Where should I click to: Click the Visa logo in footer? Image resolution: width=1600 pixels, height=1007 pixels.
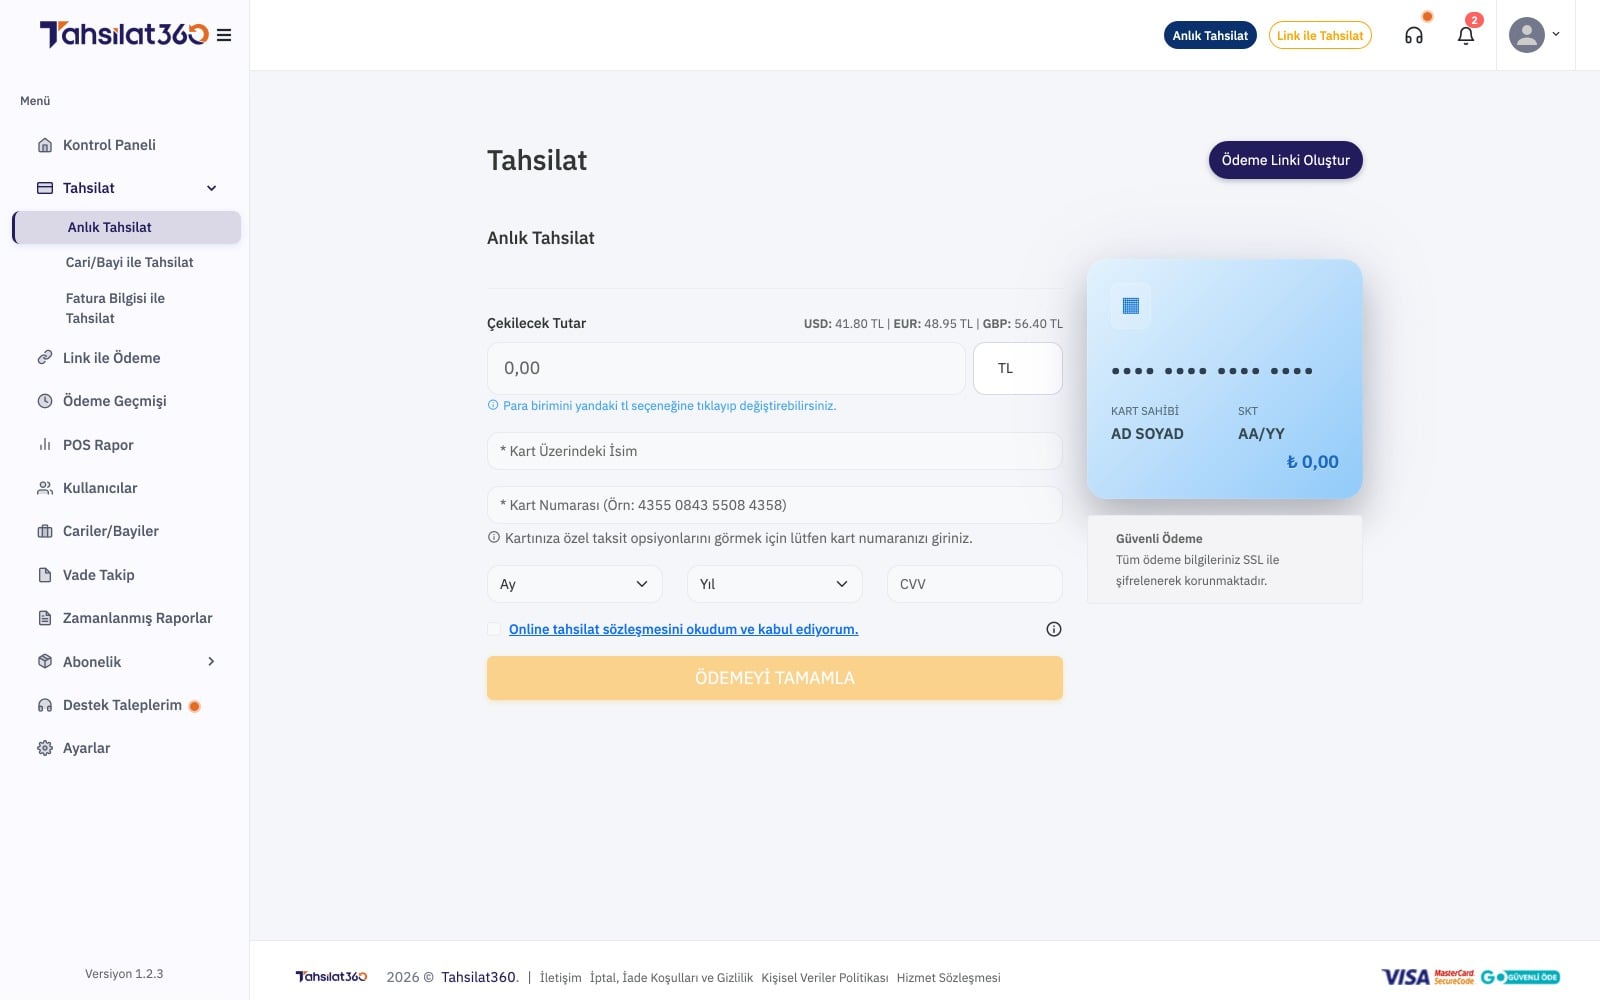click(x=1405, y=977)
